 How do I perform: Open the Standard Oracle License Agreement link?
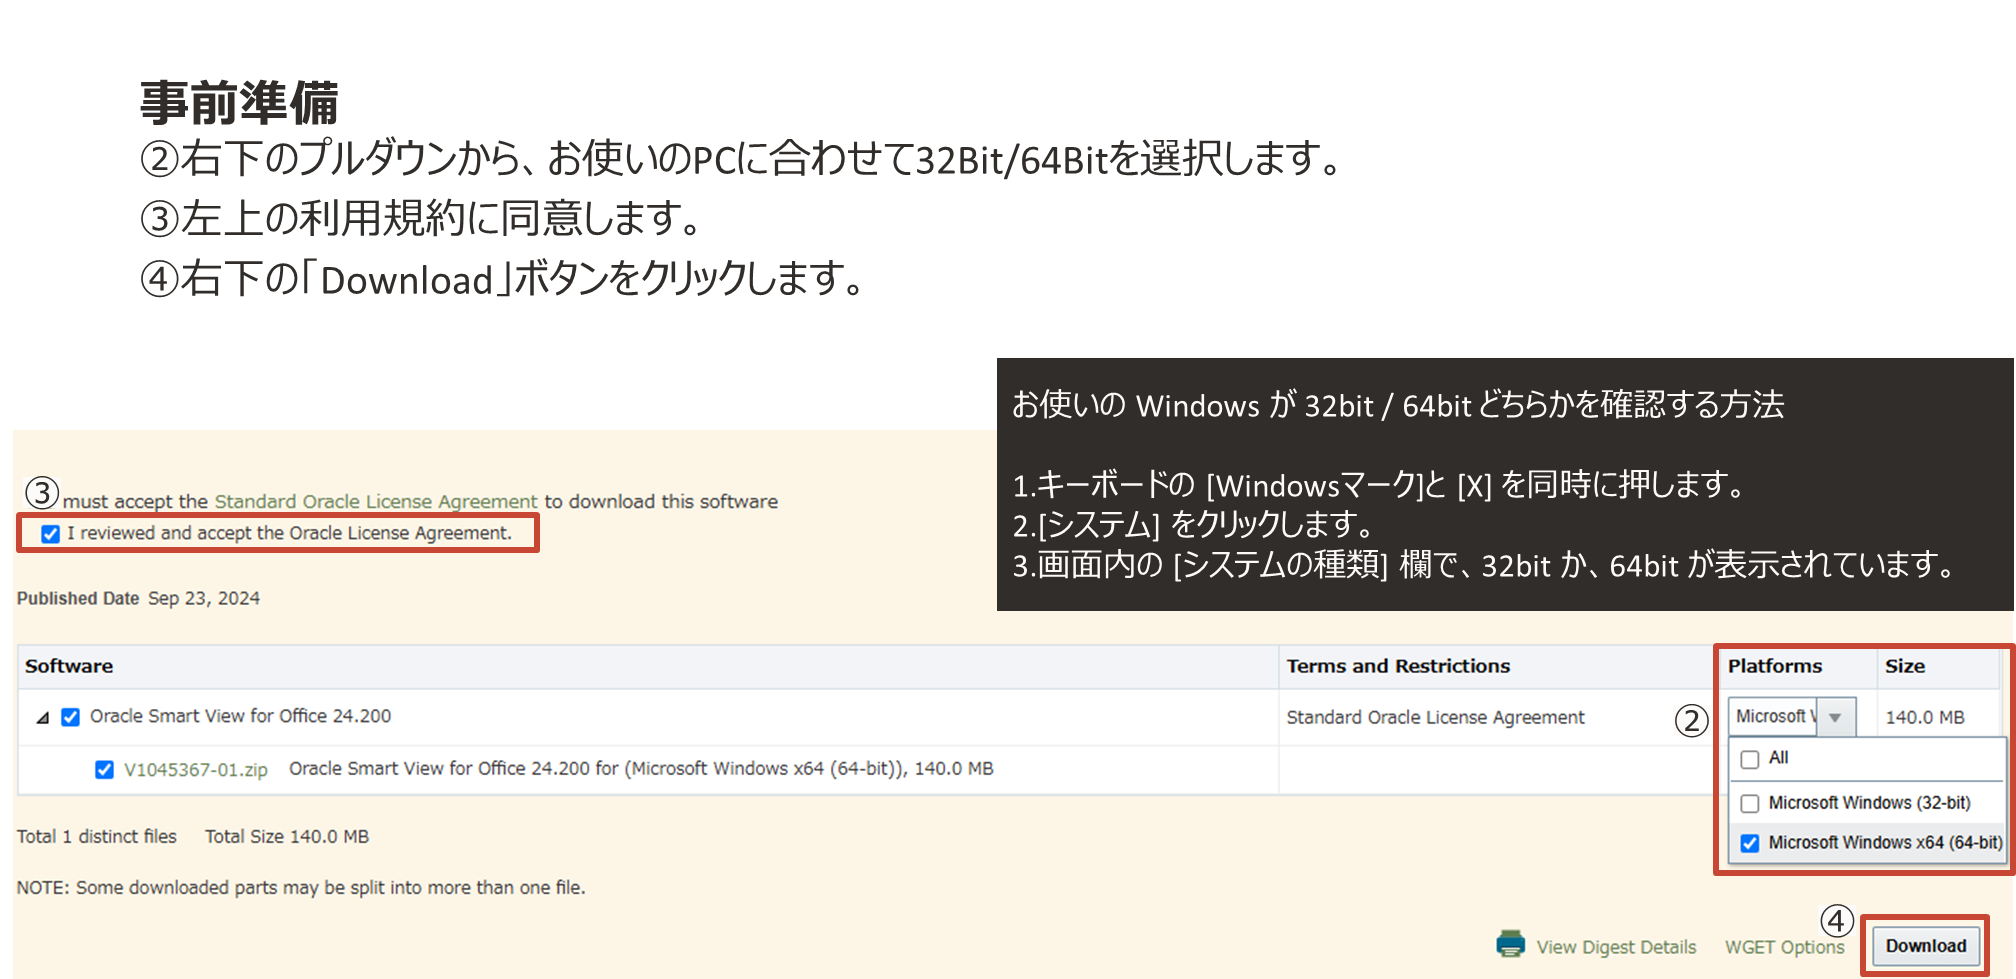pyautogui.click(x=376, y=501)
